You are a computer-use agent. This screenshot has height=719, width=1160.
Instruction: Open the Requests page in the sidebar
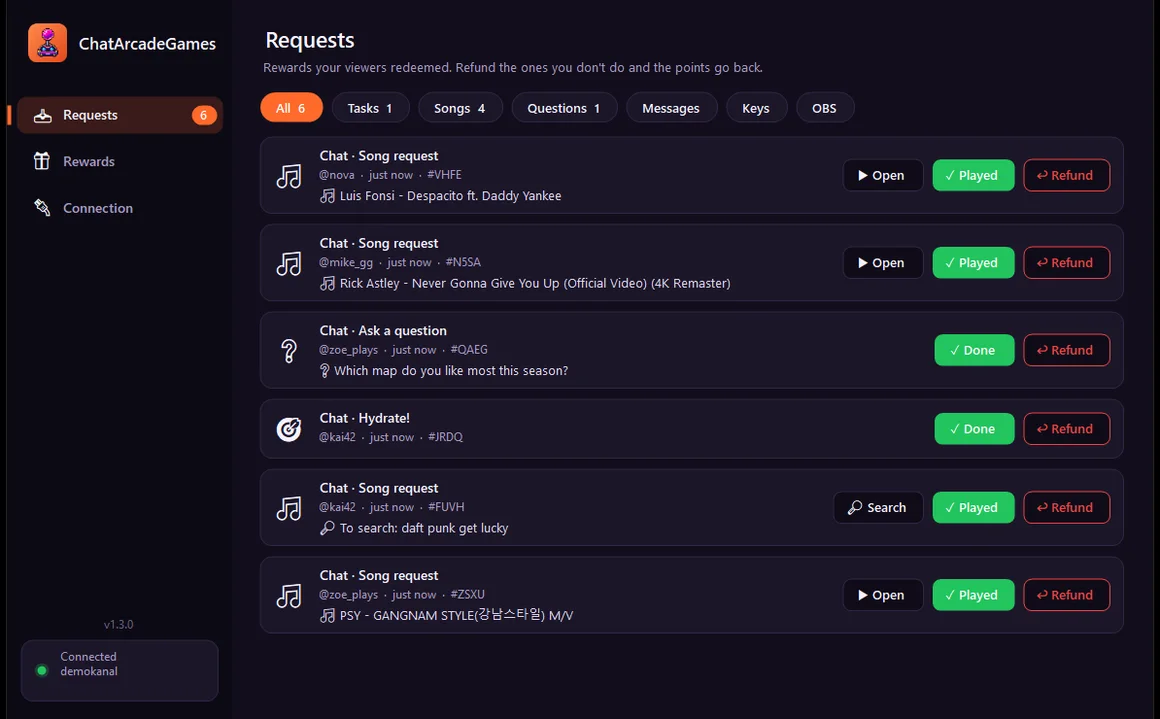coord(120,115)
